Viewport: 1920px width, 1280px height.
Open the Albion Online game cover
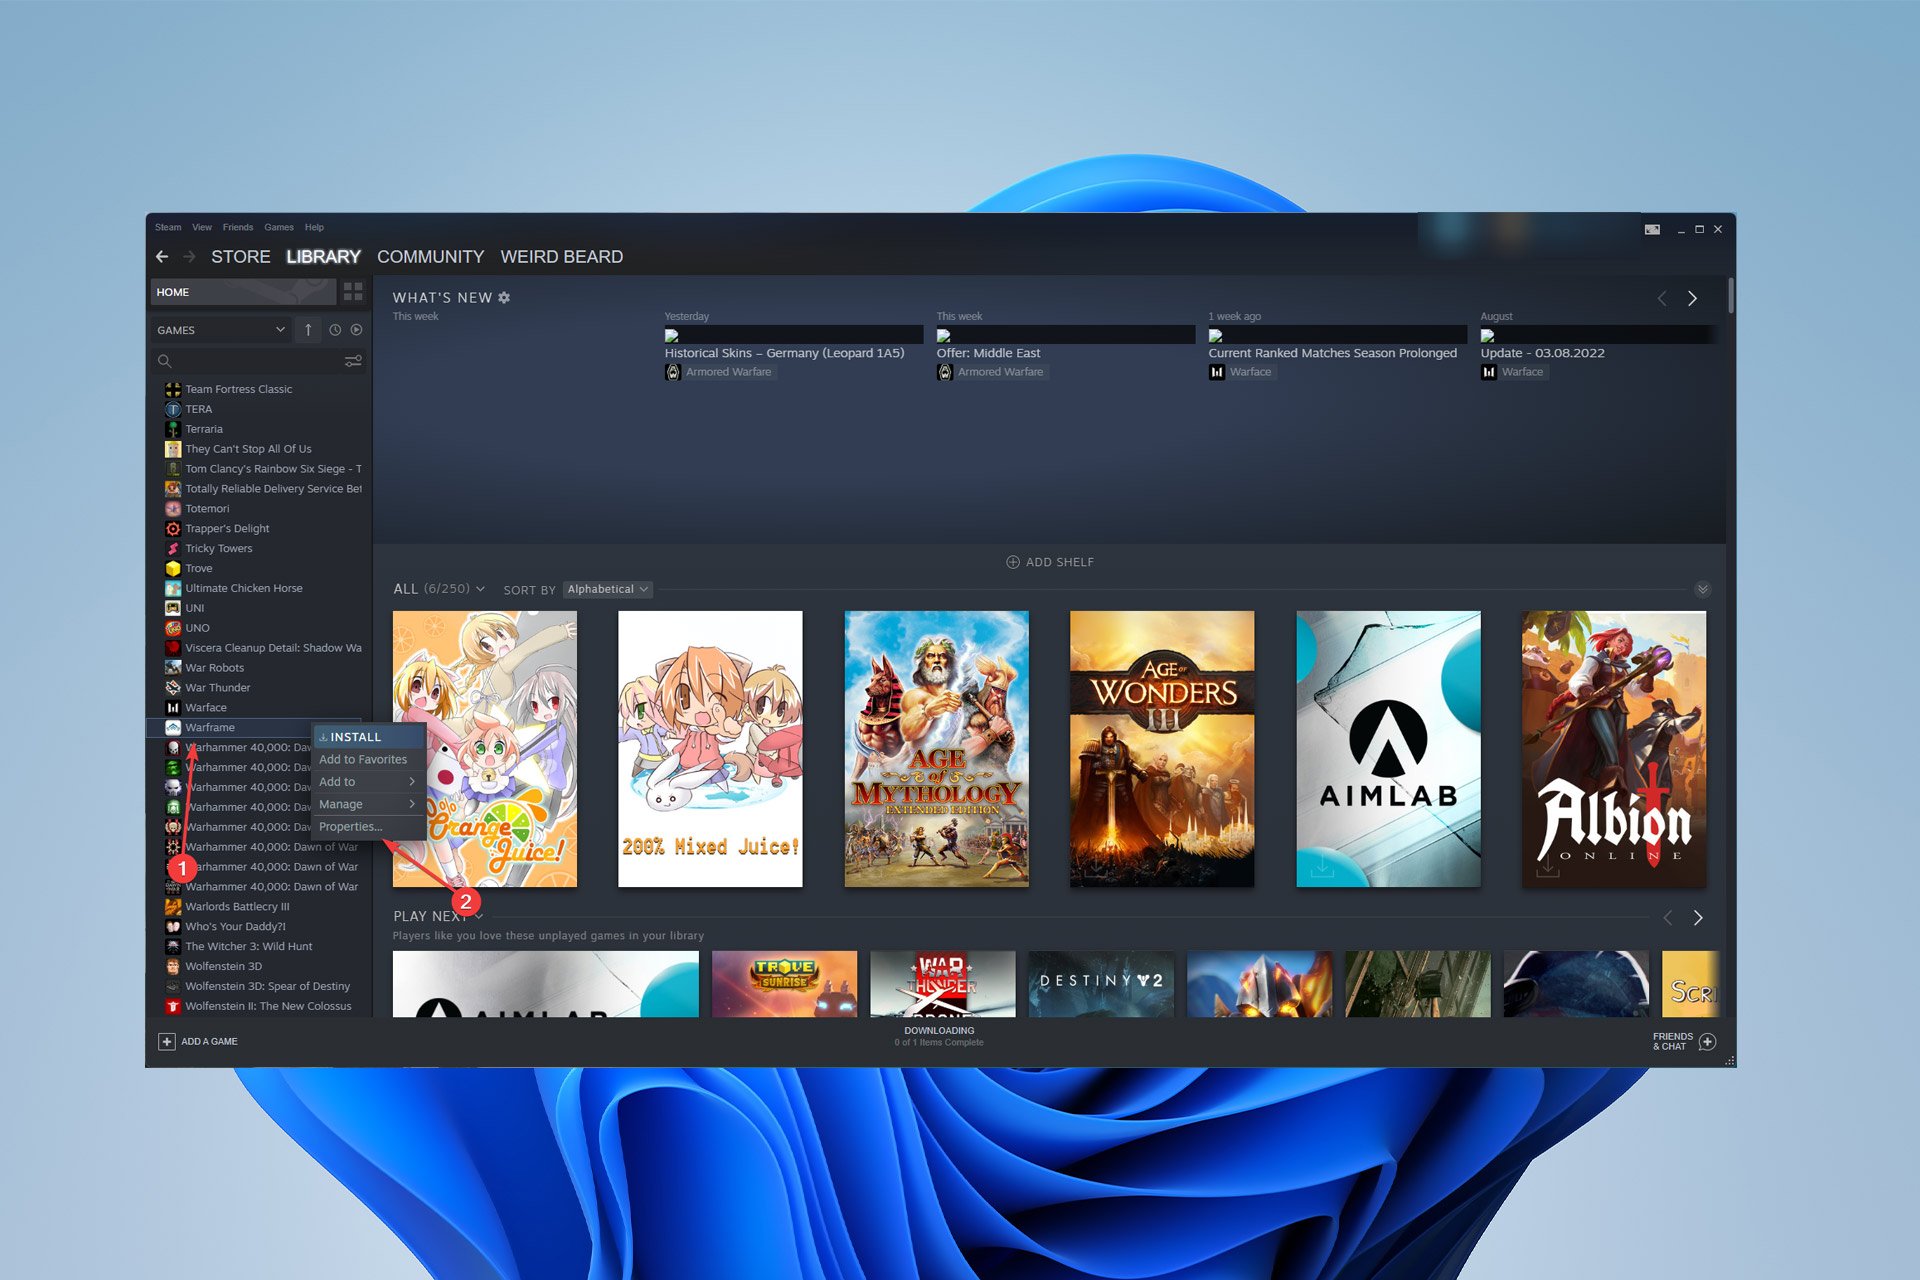pos(1614,749)
